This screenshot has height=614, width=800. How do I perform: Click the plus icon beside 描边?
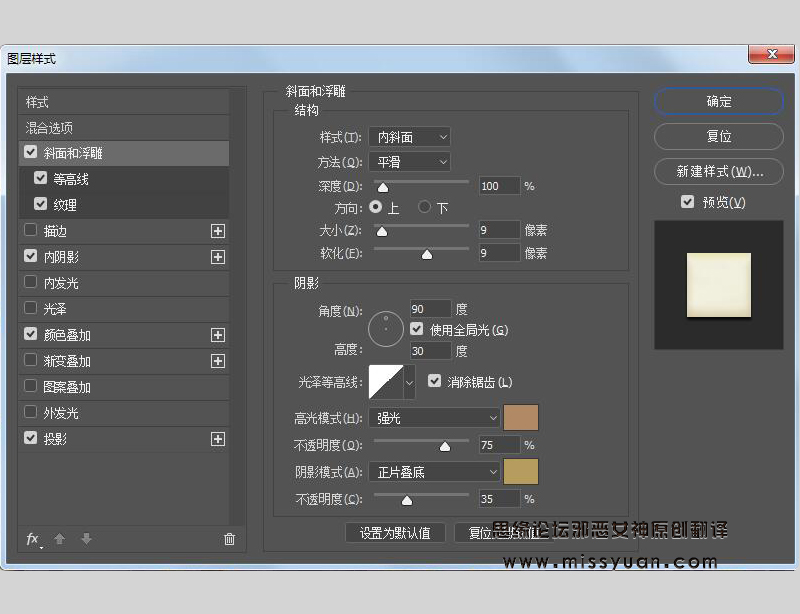[x=218, y=231]
